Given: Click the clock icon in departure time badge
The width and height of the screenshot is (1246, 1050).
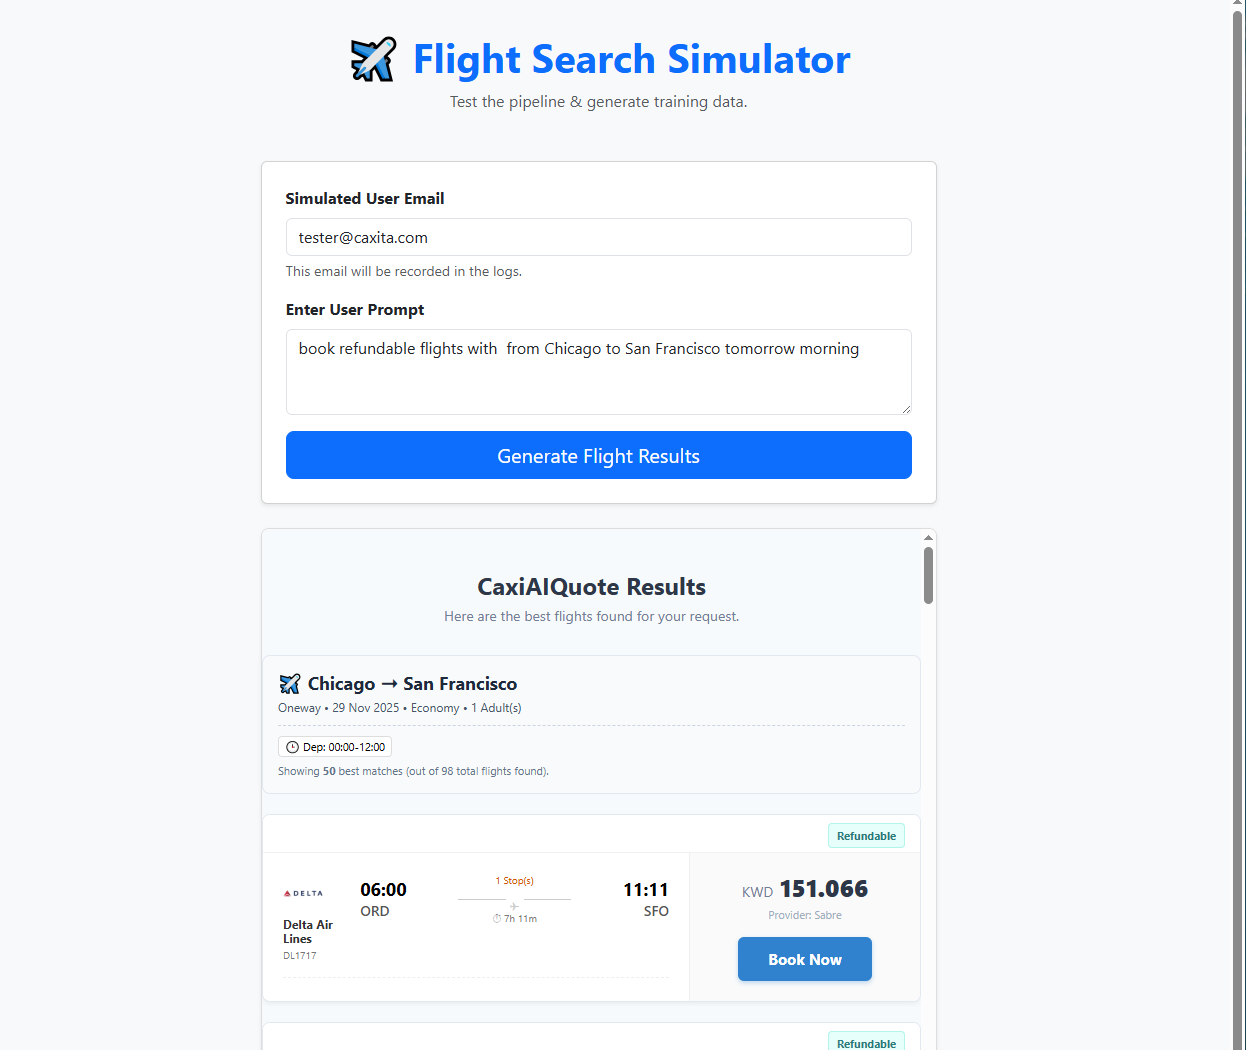Looking at the screenshot, I should click(292, 747).
